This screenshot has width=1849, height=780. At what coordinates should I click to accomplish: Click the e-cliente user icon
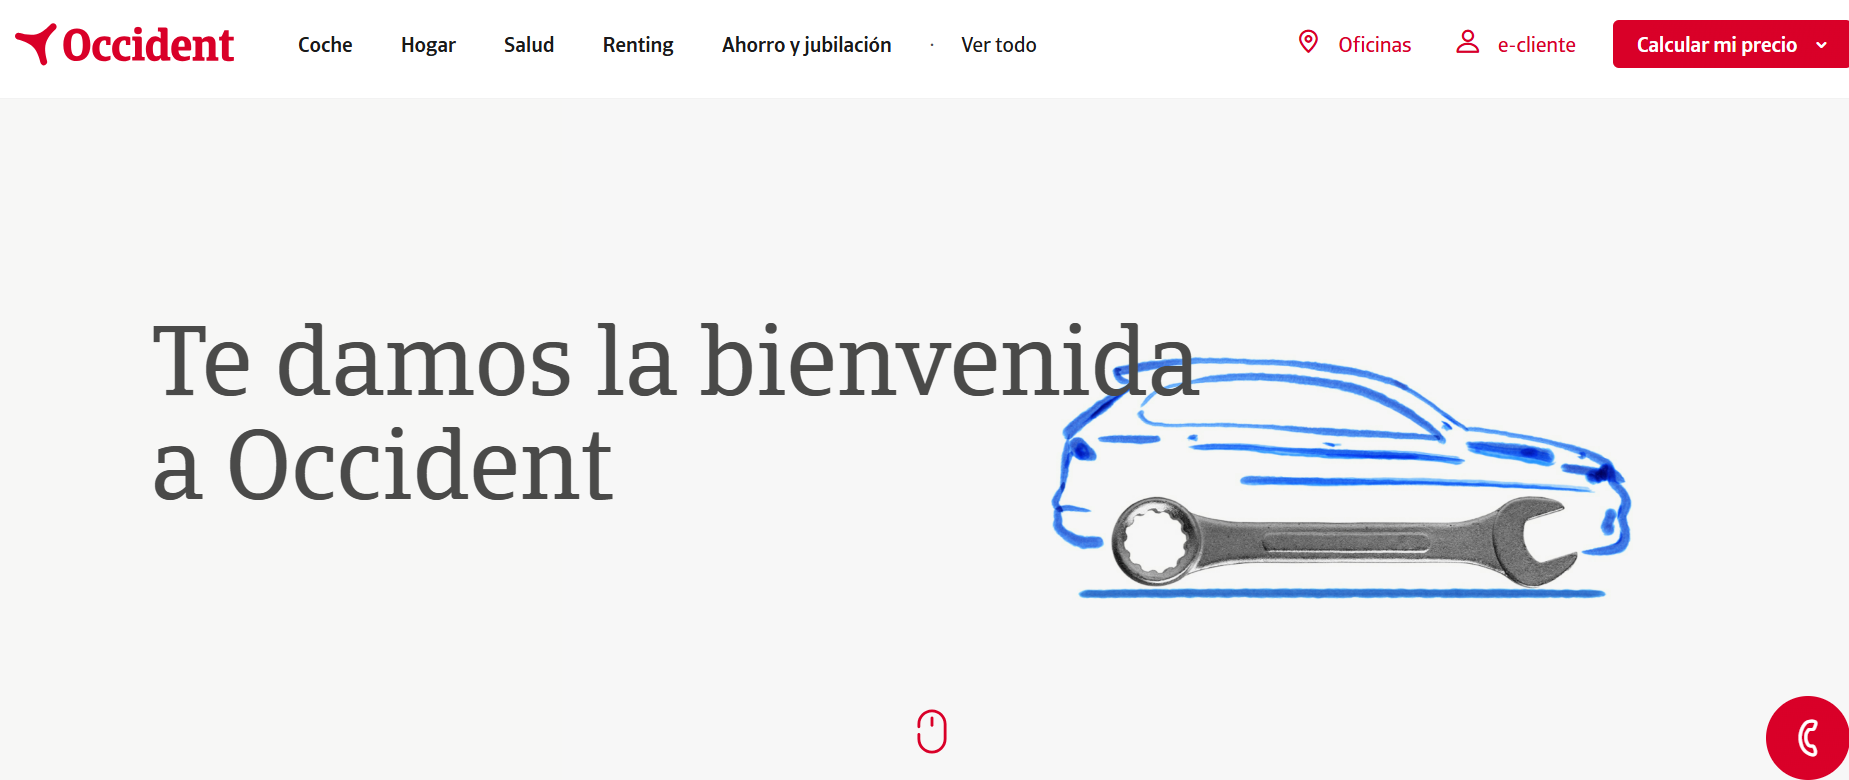click(x=1467, y=42)
